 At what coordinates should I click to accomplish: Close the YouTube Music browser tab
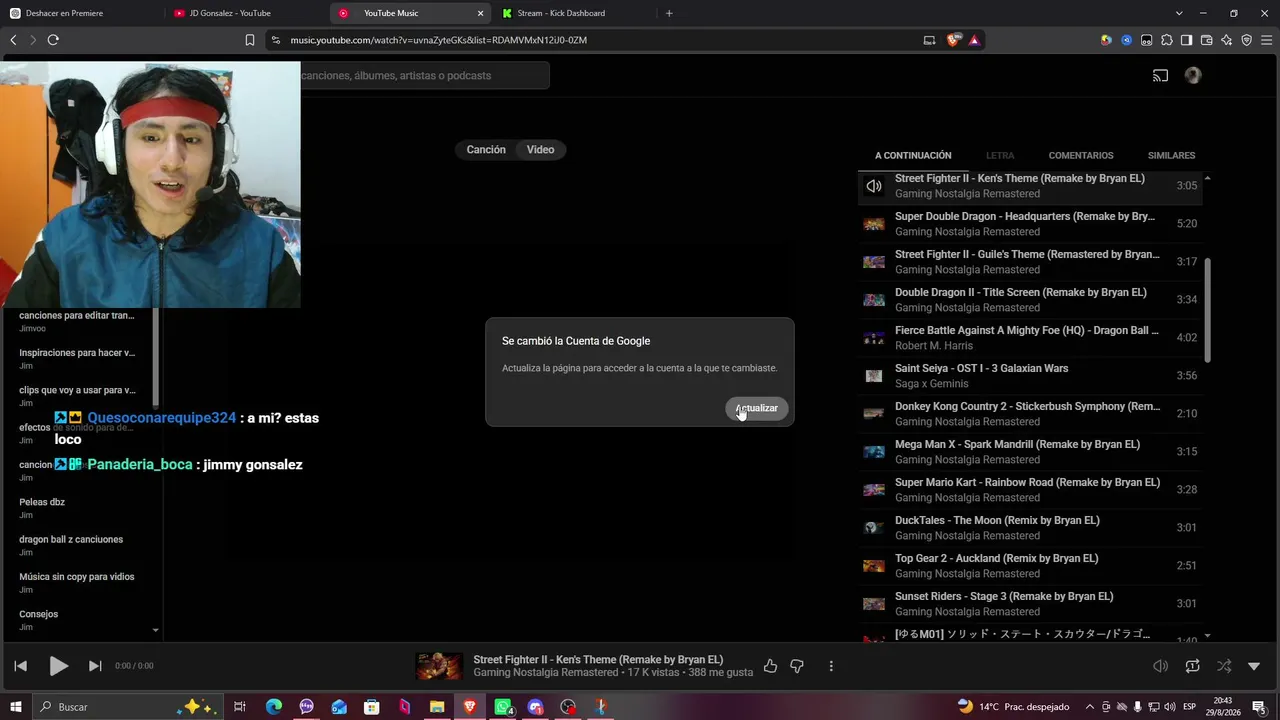pos(480,13)
